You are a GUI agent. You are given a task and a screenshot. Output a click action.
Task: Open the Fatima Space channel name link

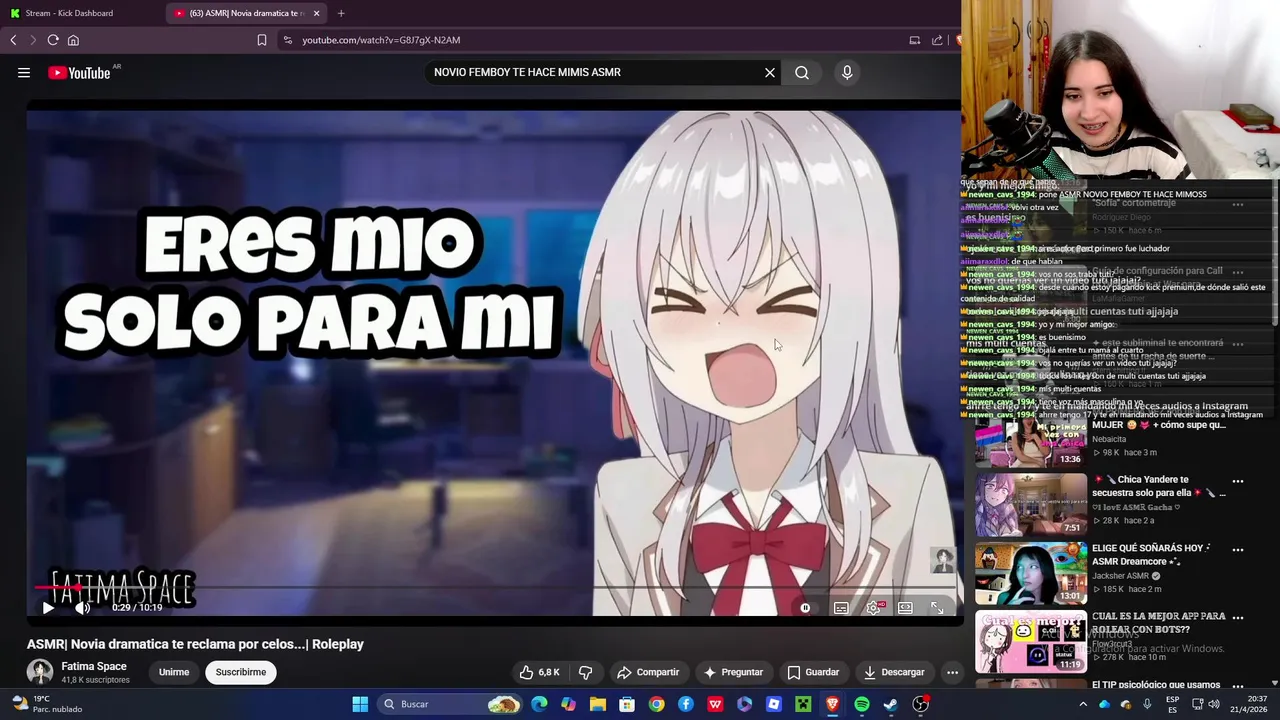(x=94, y=666)
